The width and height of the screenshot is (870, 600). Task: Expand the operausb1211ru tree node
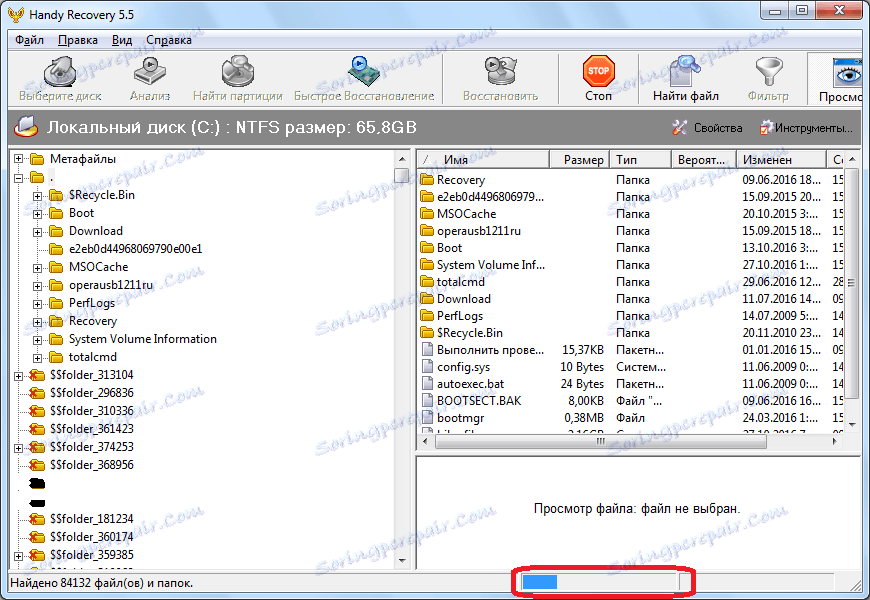[37, 286]
